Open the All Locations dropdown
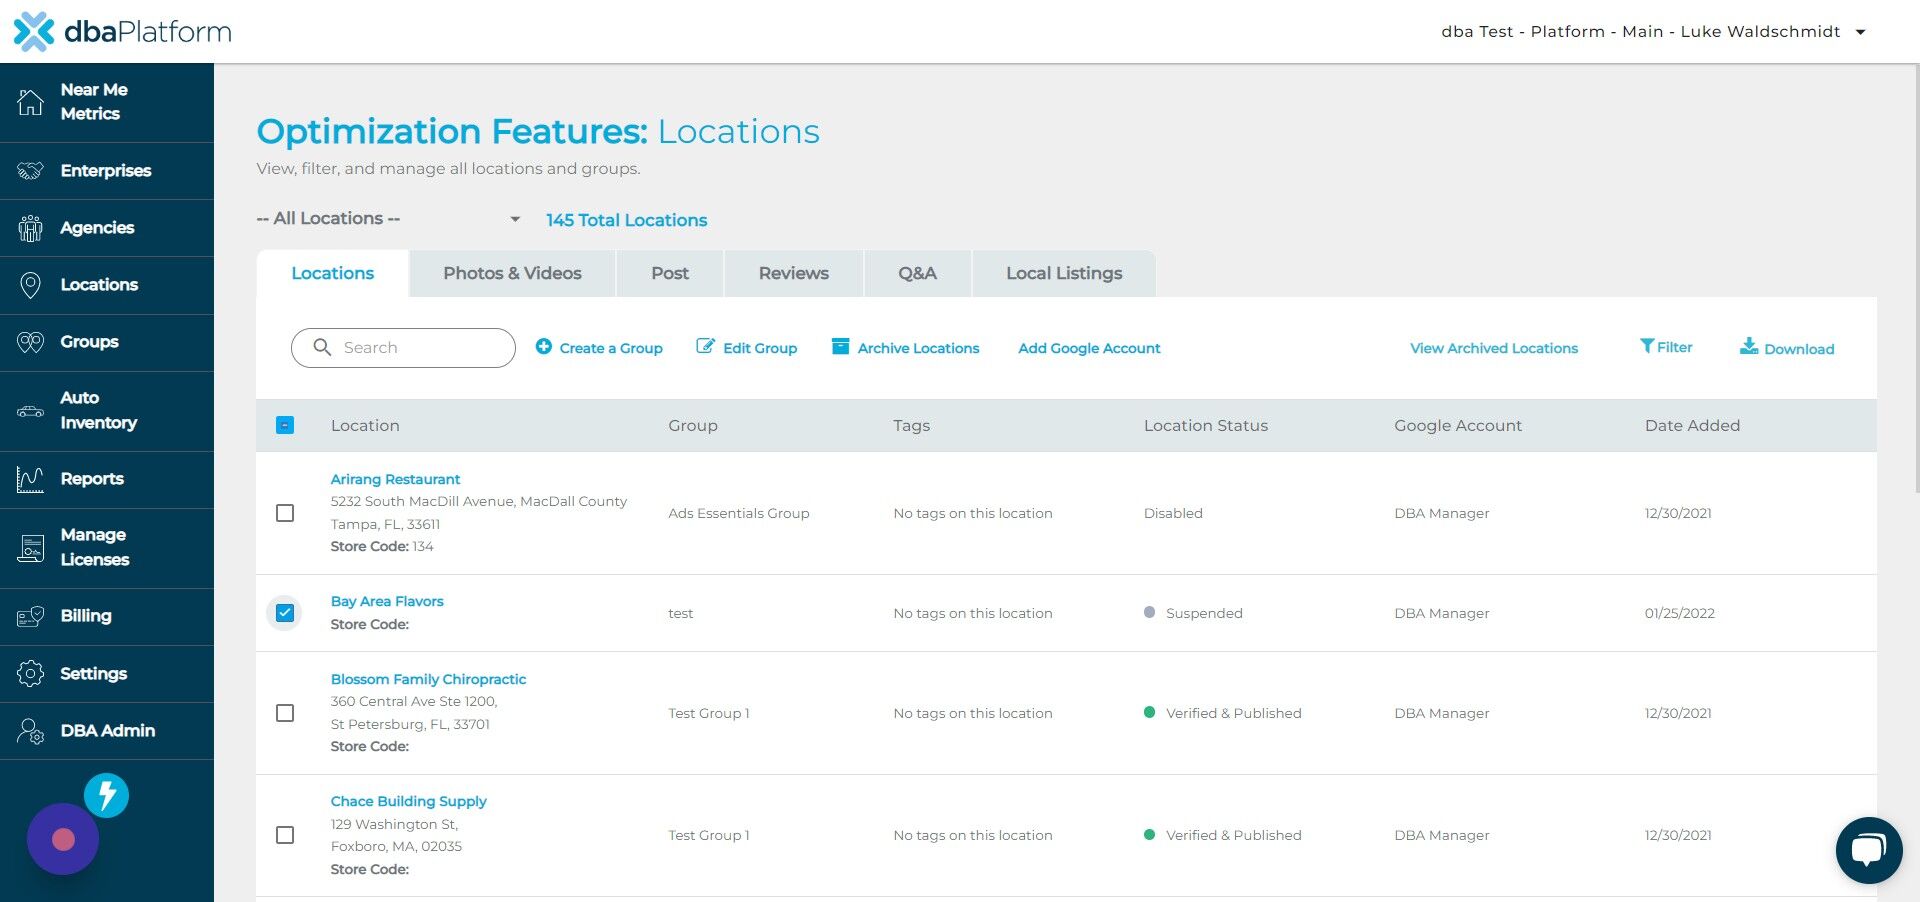The width and height of the screenshot is (1920, 902). [390, 218]
